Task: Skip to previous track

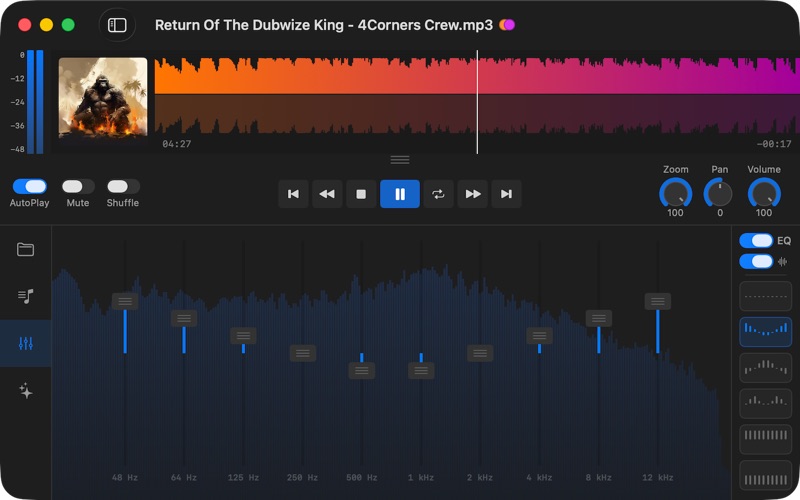Action: pos(293,194)
